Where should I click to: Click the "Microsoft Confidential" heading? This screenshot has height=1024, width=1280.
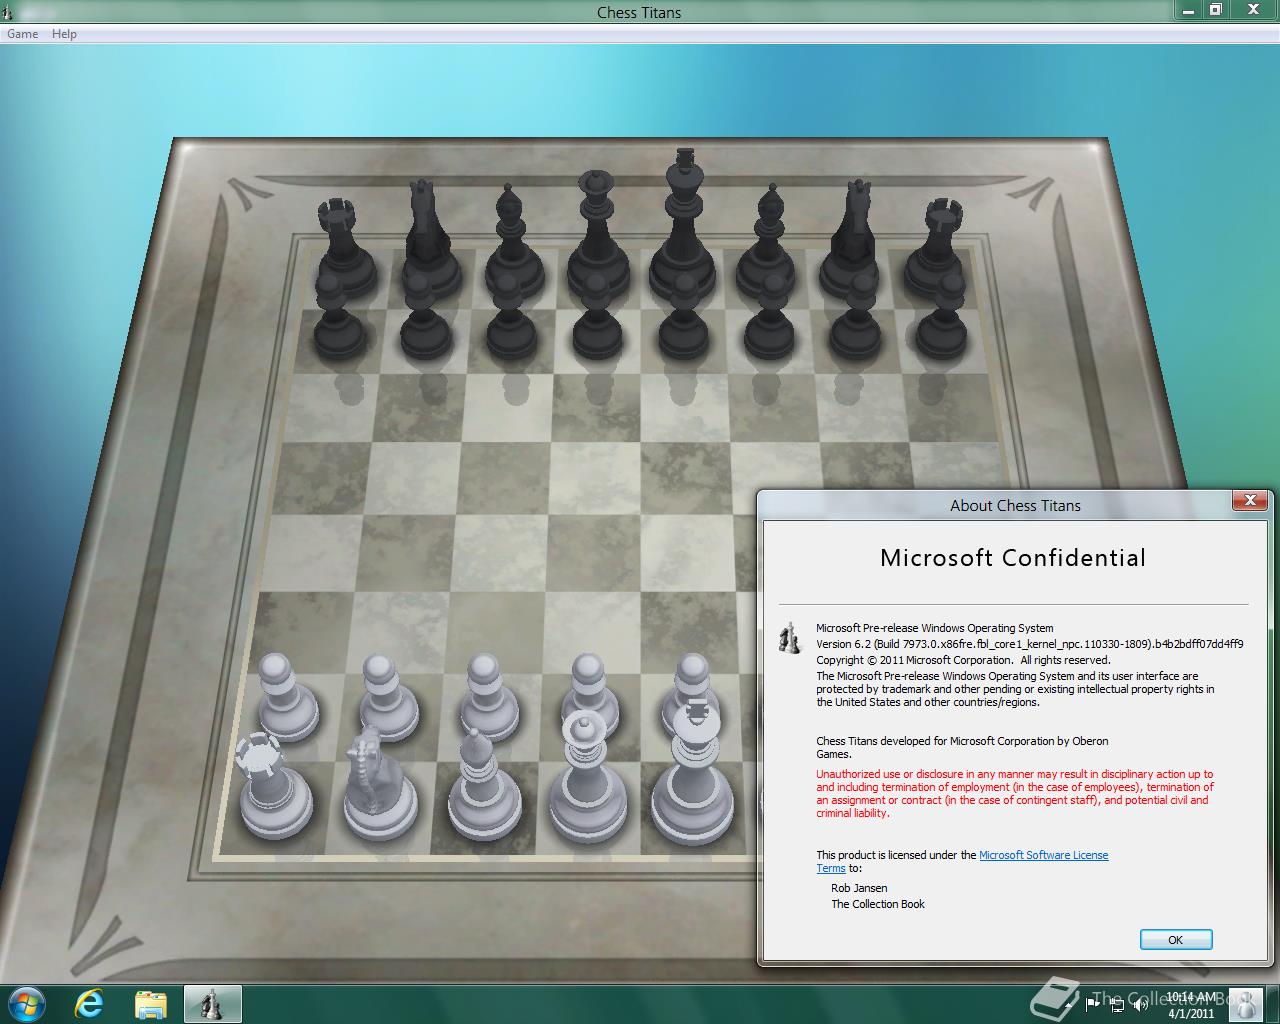coord(1013,558)
